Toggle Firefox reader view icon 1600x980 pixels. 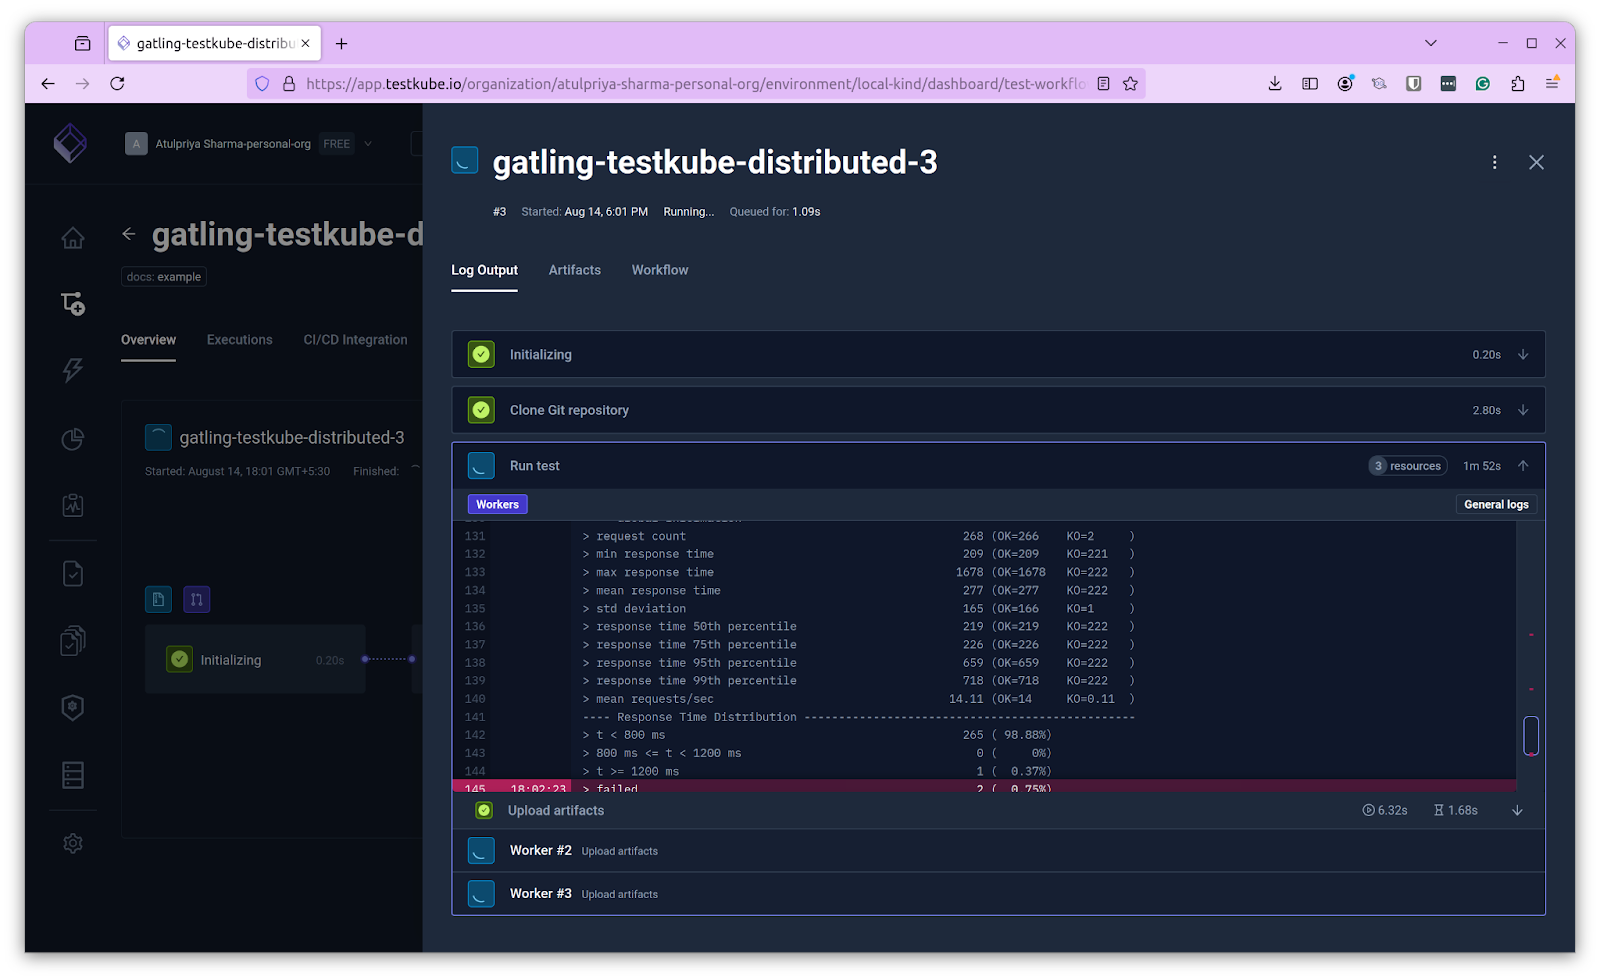coord(1104,84)
